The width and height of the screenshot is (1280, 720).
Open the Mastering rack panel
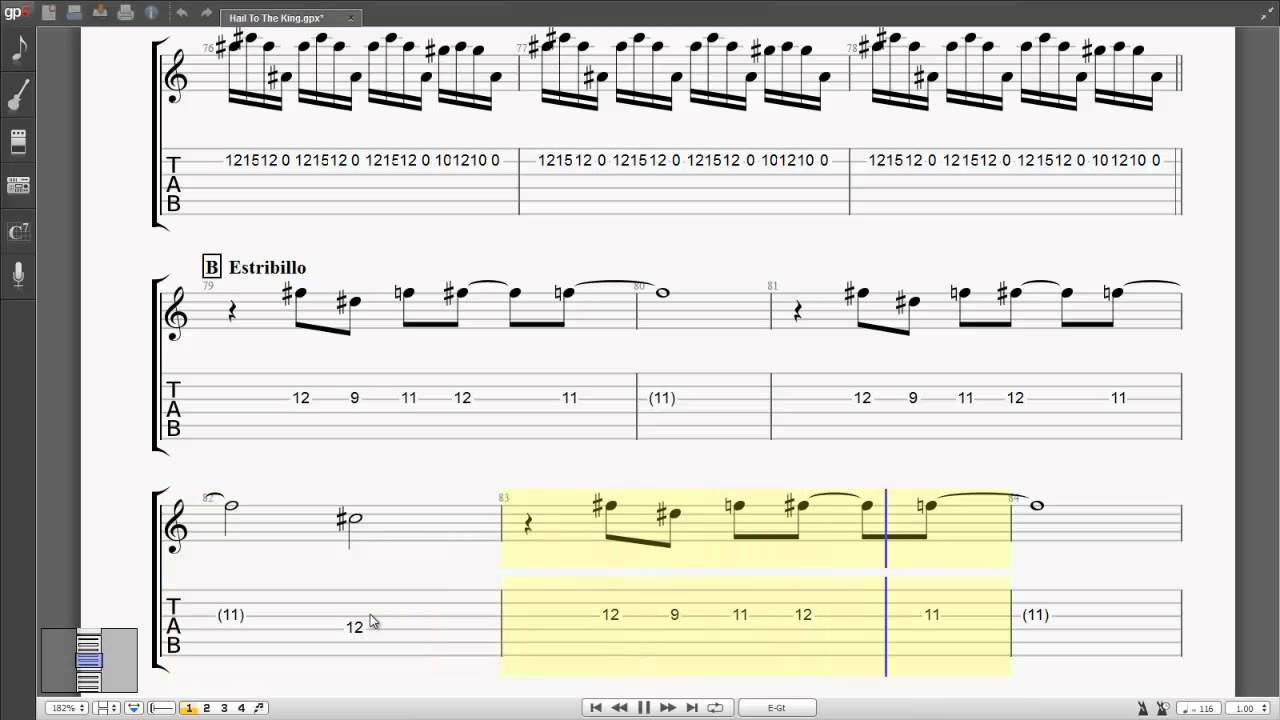coord(18,186)
